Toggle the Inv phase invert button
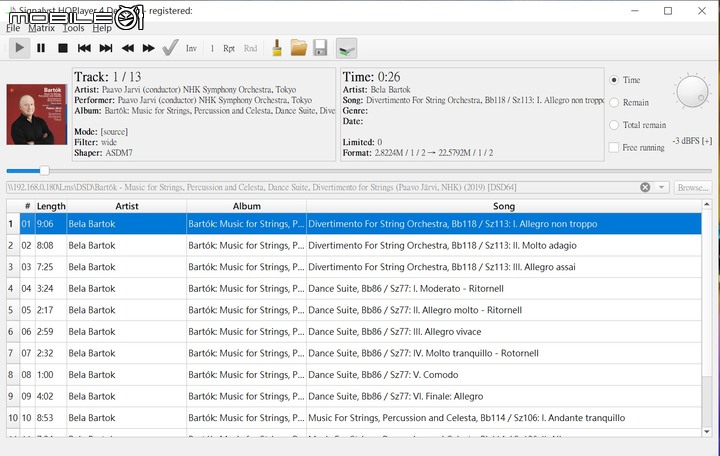Screen dimensions: 720x456 [x=191, y=48]
